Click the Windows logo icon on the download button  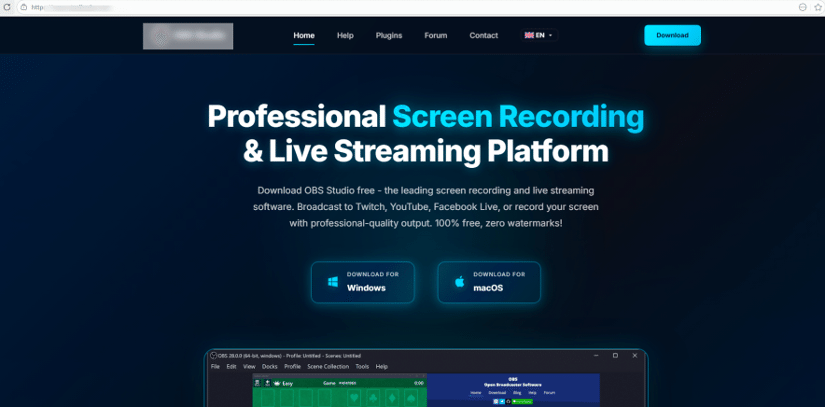[333, 282]
